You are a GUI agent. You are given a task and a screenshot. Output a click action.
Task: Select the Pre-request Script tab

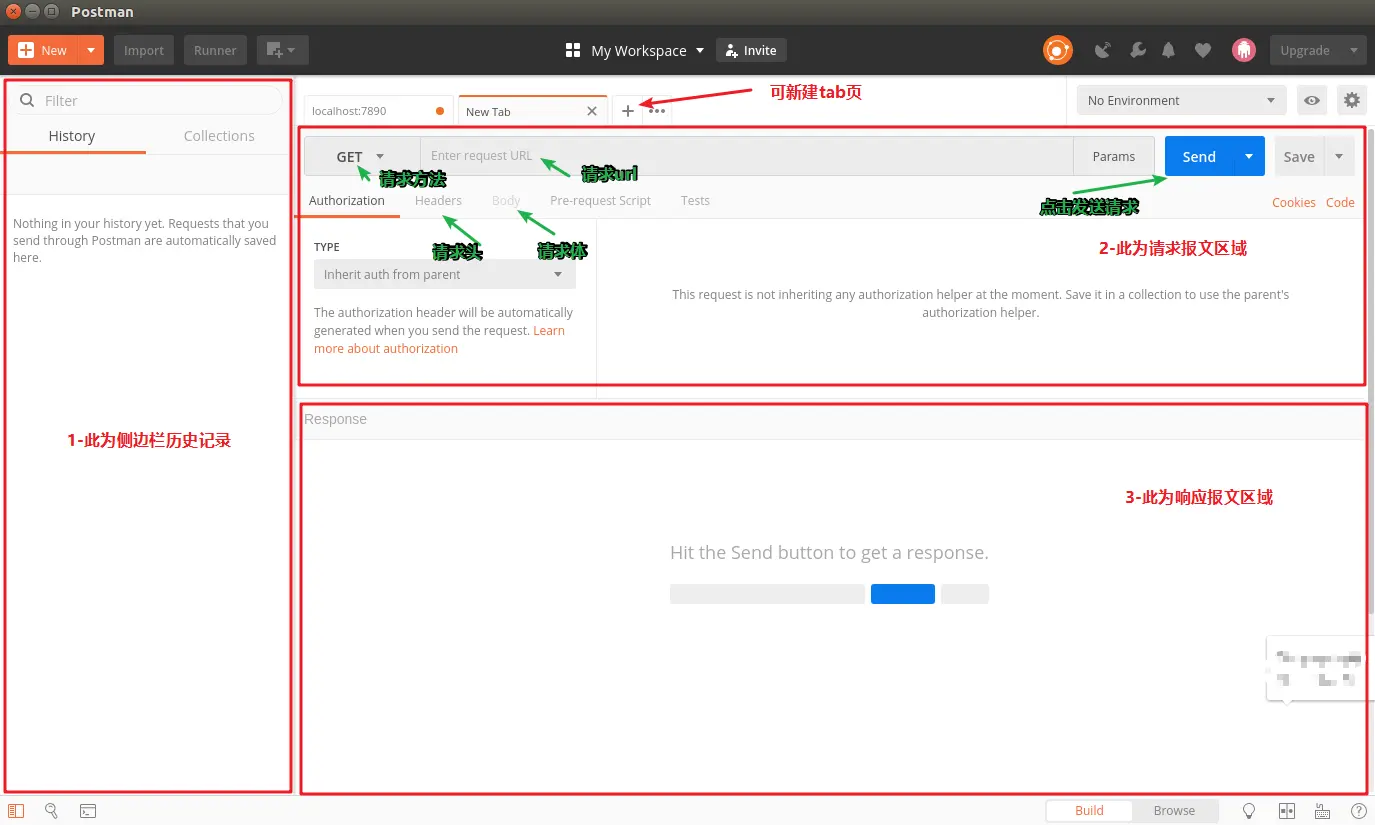pos(600,201)
